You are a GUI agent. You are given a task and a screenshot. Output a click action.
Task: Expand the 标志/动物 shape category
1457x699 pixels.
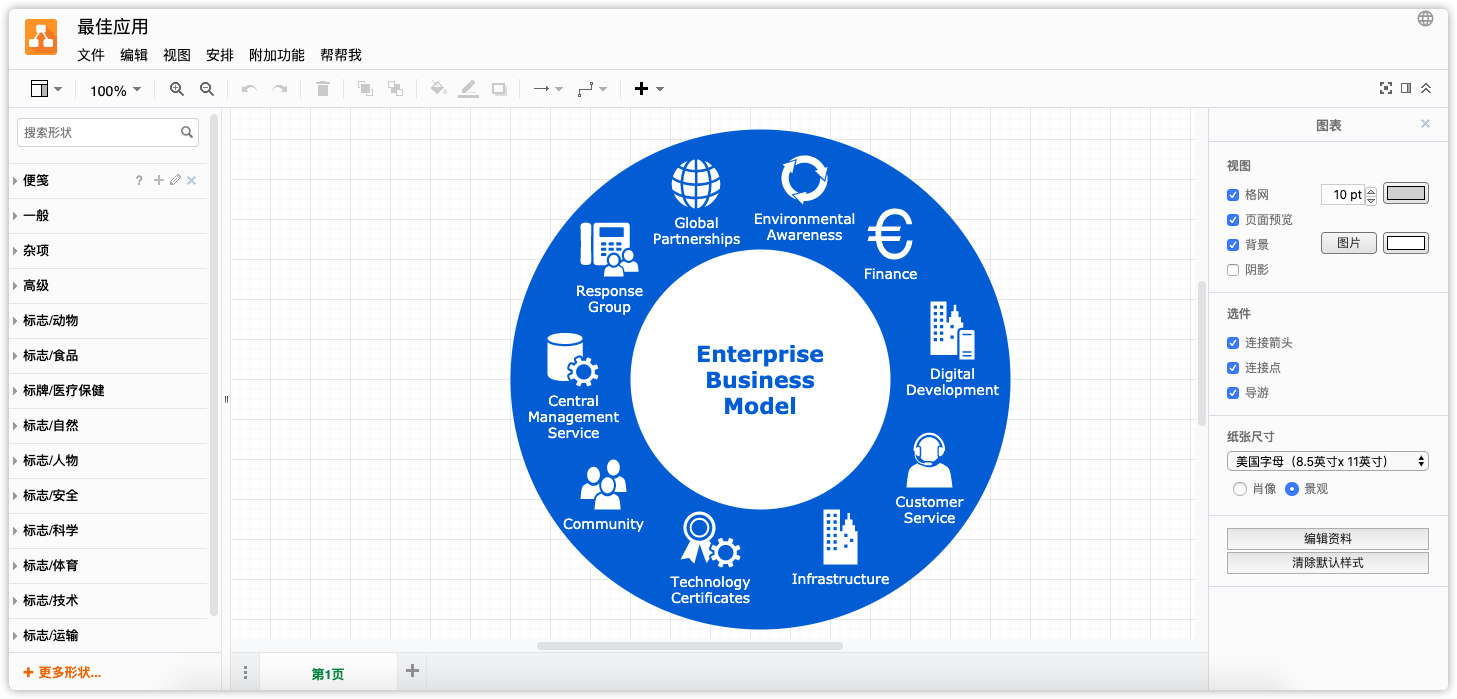coord(108,320)
